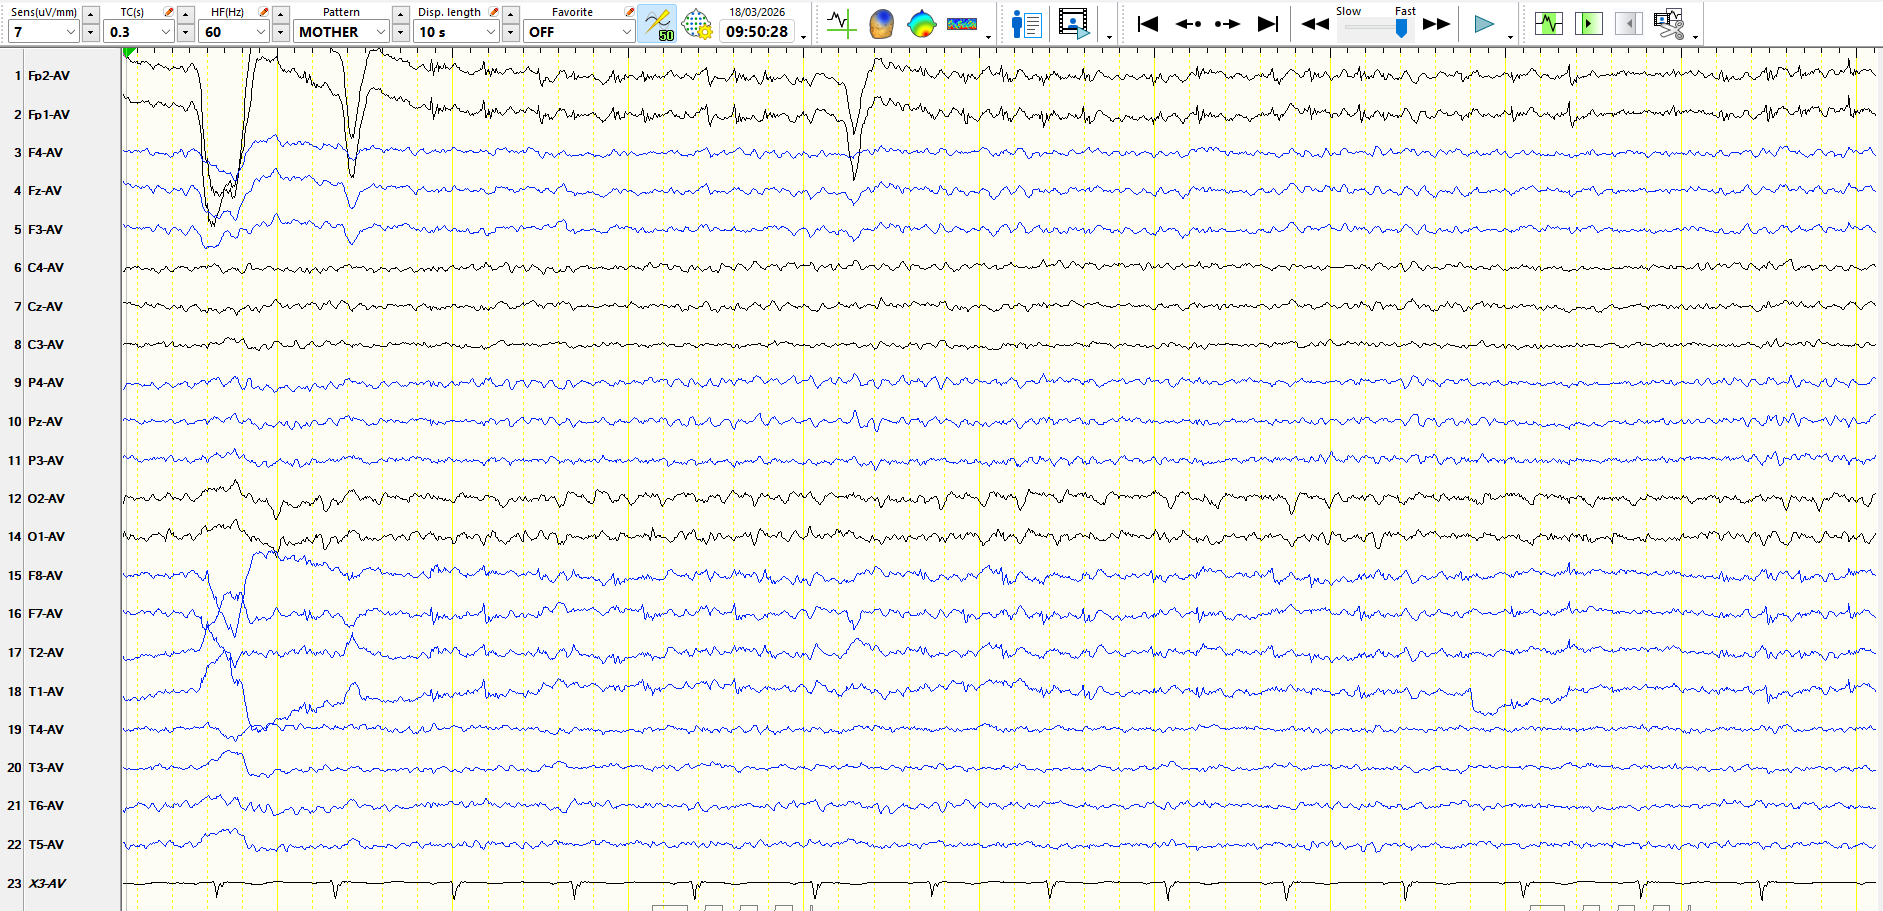Increase Sens value with up stepper
This screenshot has width=1883, height=911.
[90, 13]
